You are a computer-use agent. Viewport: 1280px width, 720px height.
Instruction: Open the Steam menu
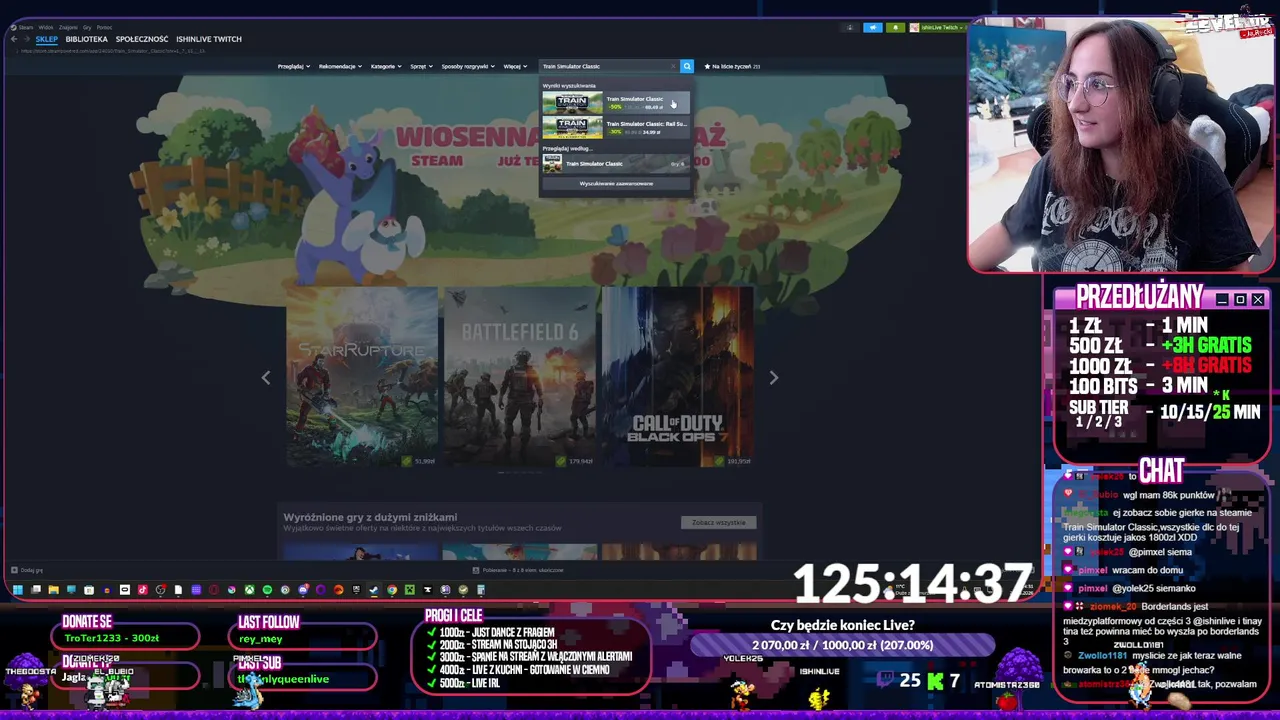pyautogui.click(x=25, y=27)
